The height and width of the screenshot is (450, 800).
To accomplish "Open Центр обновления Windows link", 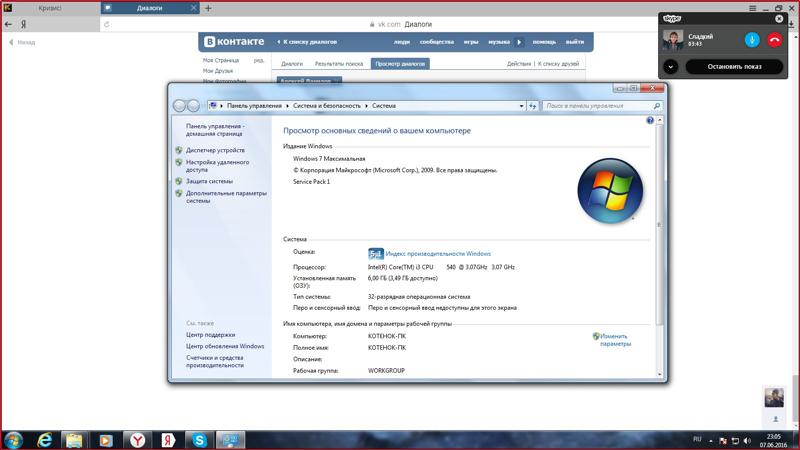I will point(225,346).
